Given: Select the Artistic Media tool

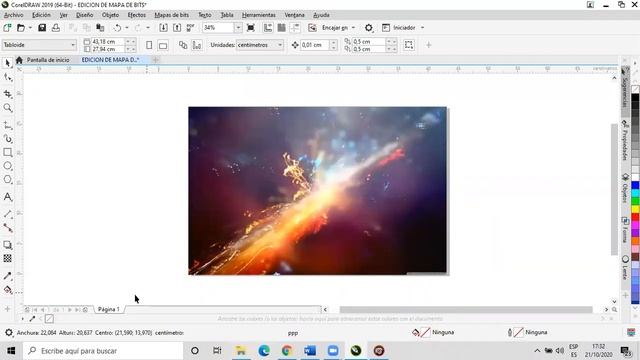Looking at the screenshot, I should (x=7, y=139).
